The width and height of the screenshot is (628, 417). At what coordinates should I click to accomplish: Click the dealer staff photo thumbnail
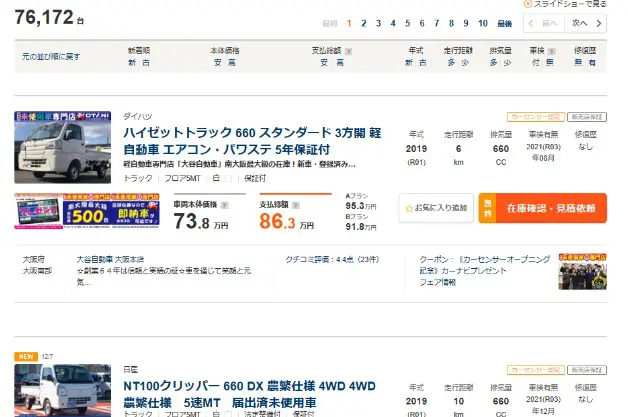tap(582, 272)
